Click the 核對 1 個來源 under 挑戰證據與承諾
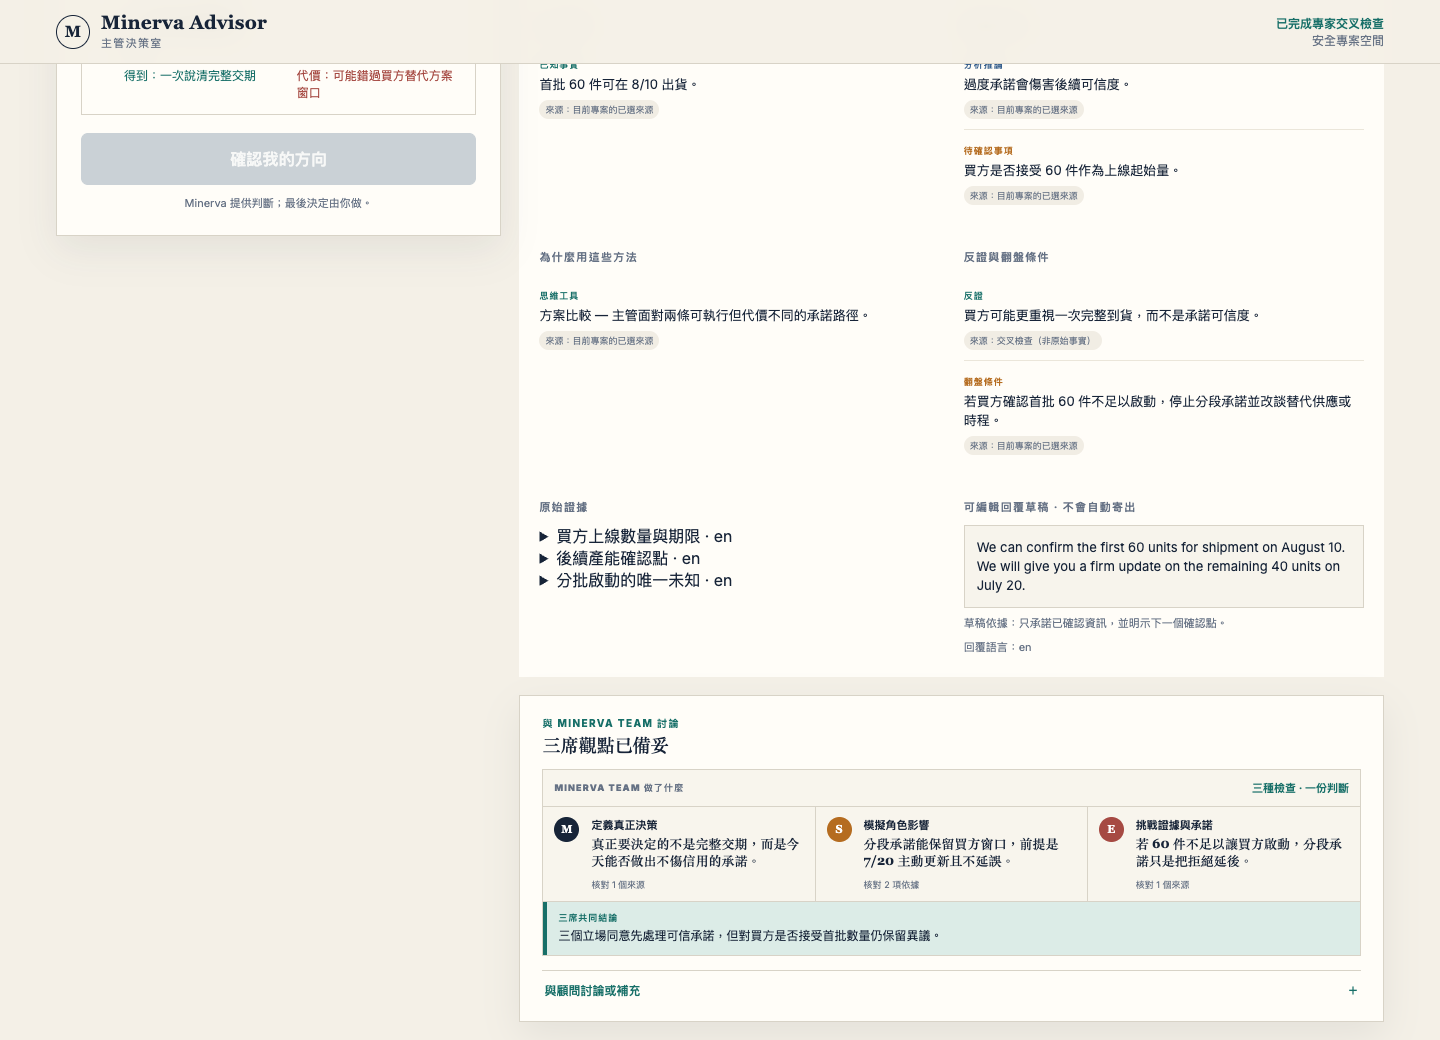The width and height of the screenshot is (1440, 1040). pyautogui.click(x=1162, y=885)
